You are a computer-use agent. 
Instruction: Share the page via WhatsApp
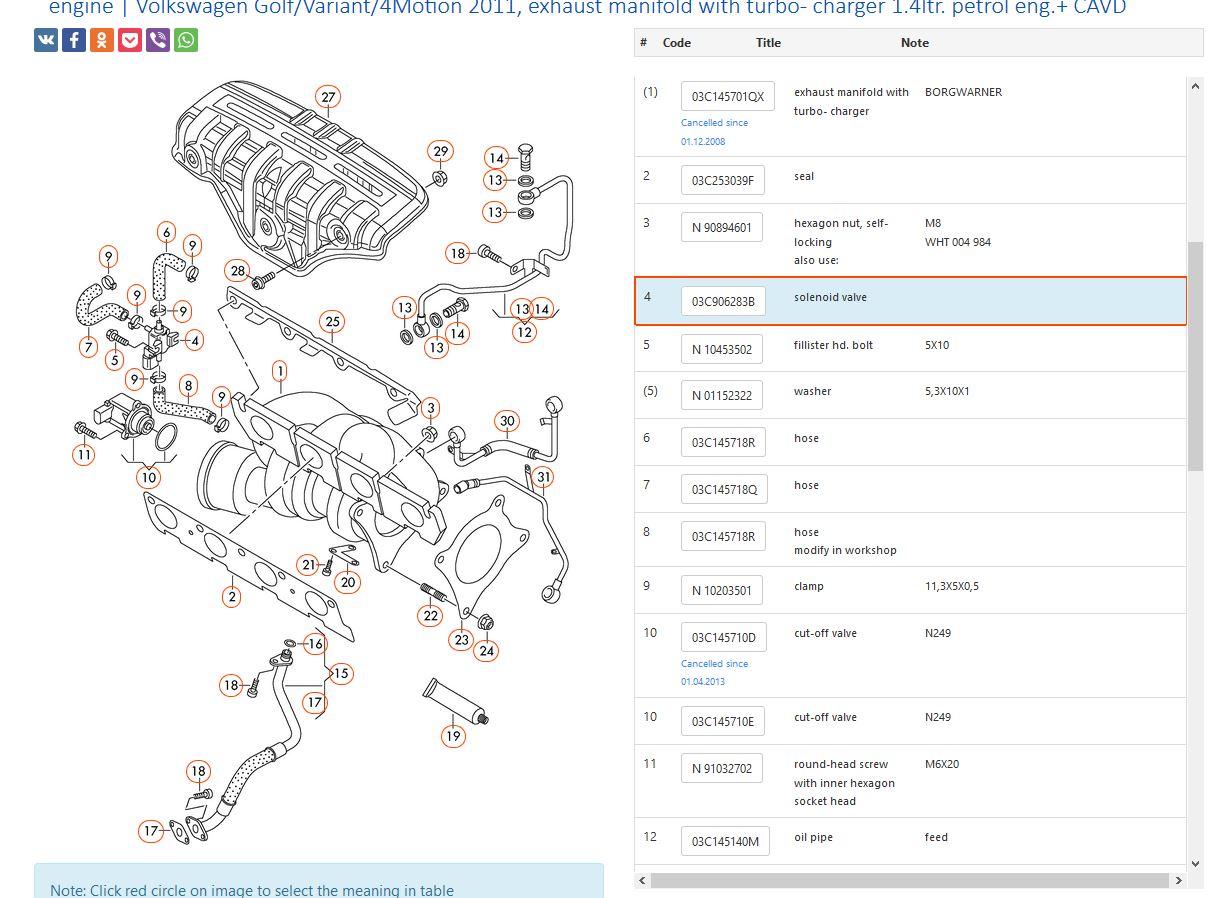tap(186, 40)
